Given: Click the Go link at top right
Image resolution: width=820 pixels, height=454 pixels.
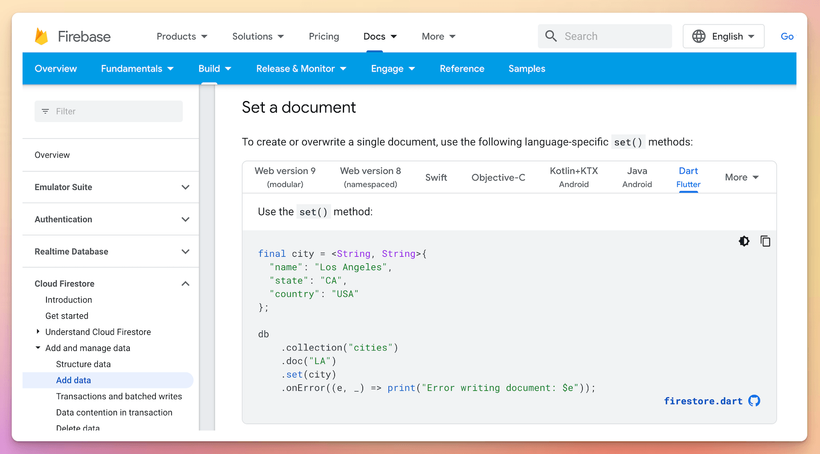Looking at the screenshot, I should click(787, 36).
